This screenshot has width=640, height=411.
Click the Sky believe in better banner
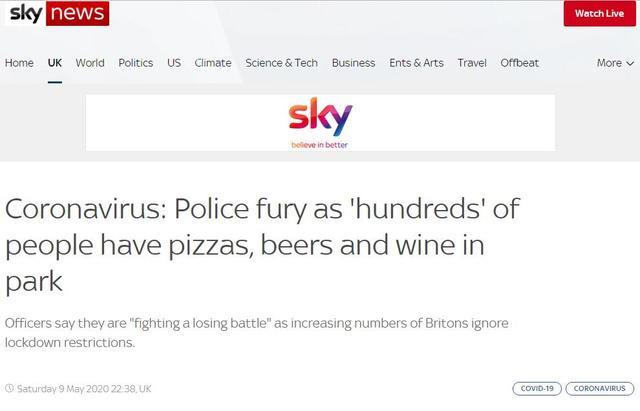pyautogui.click(x=320, y=123)
